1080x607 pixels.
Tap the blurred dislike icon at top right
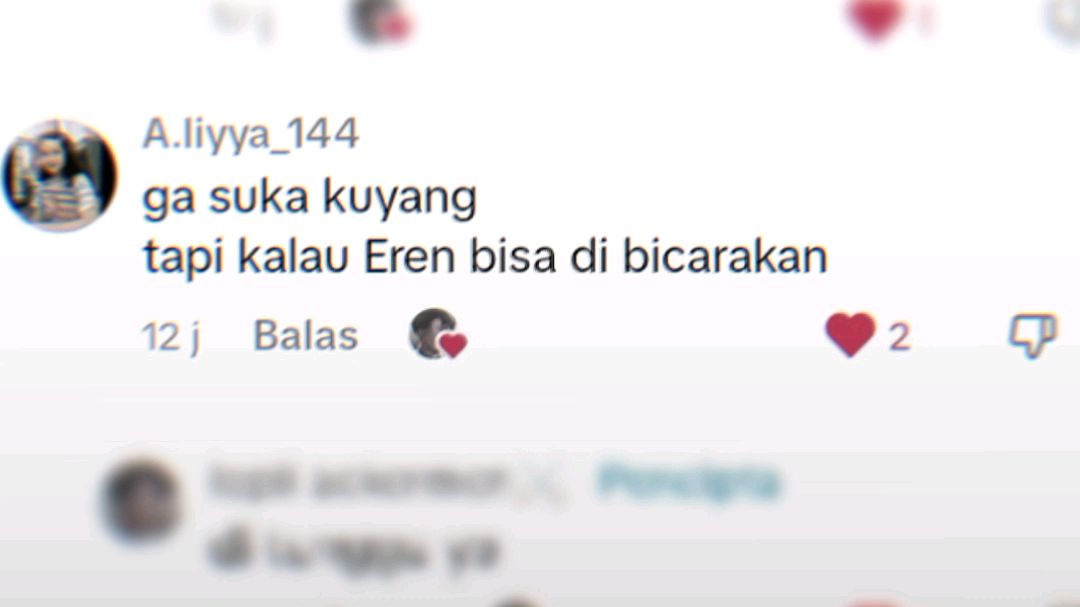point(1064,19)
